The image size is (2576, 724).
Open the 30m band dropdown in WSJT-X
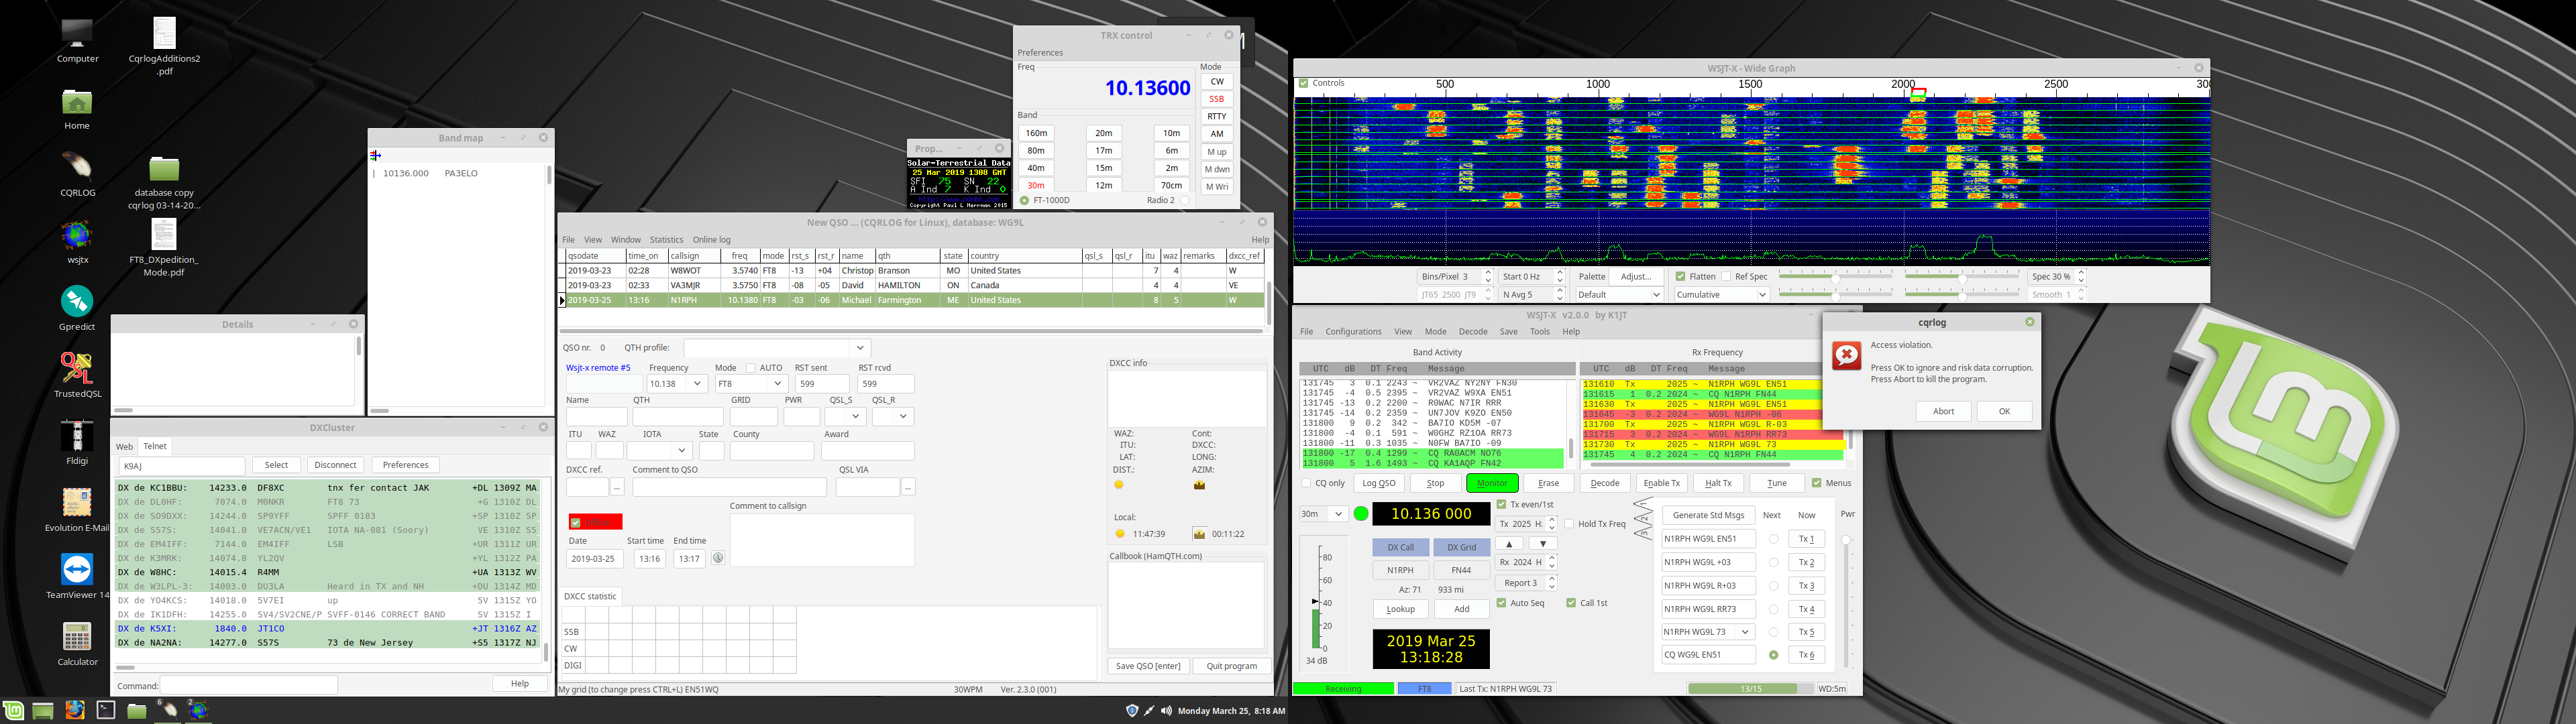pos(1338,514)
